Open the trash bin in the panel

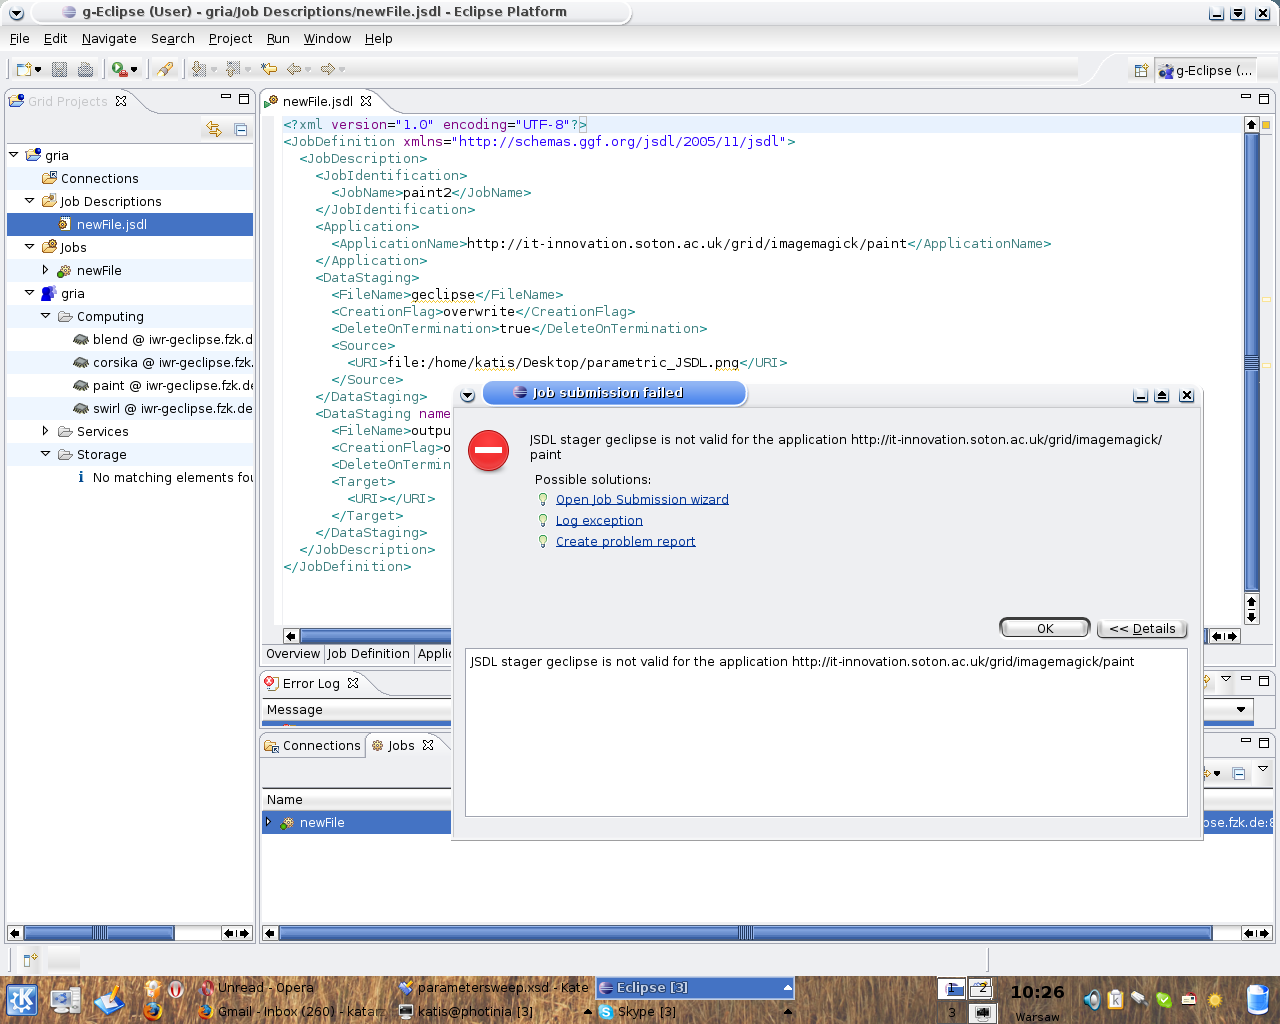coord(1259,999)
